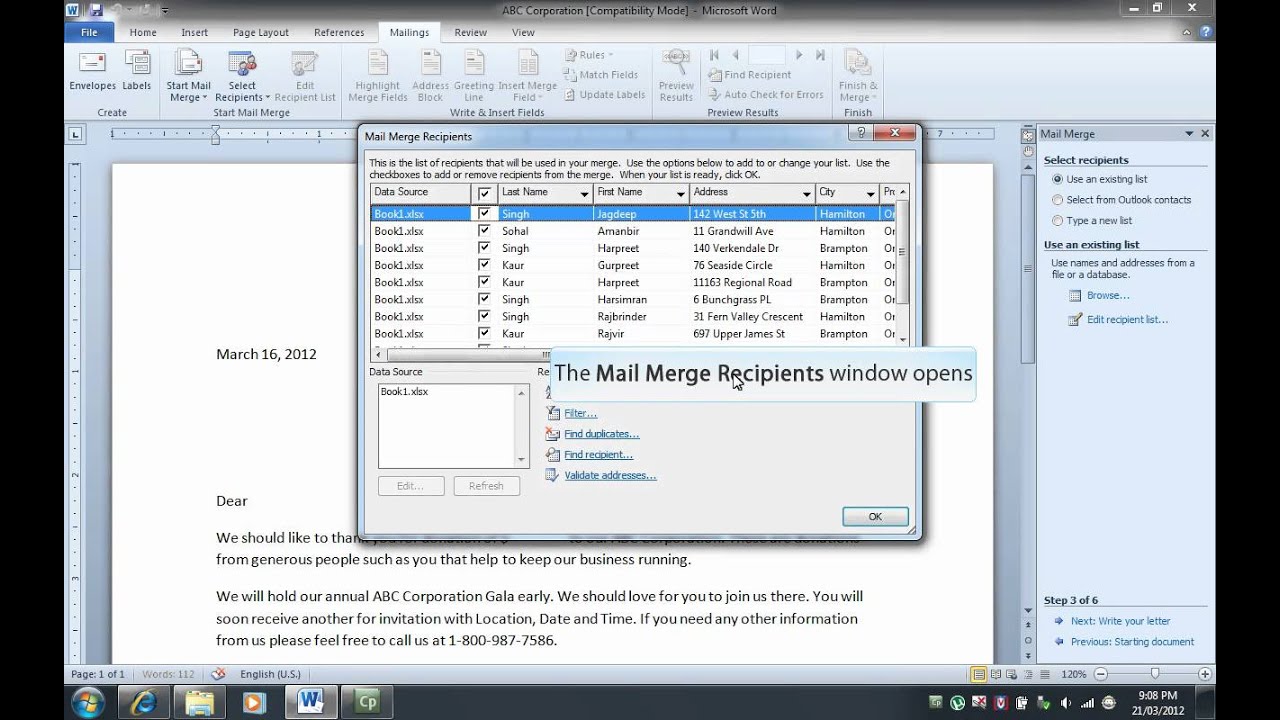Uncheck recipient Singh Jagdeep checkbox
Screen dimensions: 1280x720
pyautogui.click(x=484, y=214)
